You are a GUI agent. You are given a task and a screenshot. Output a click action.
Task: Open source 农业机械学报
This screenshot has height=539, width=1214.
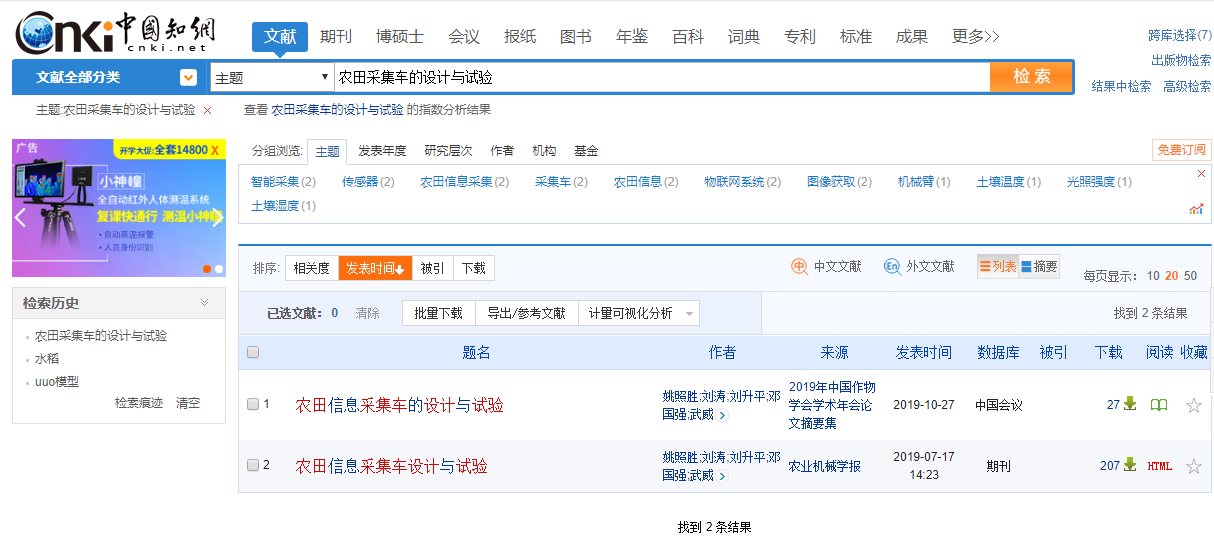(824, 466)
